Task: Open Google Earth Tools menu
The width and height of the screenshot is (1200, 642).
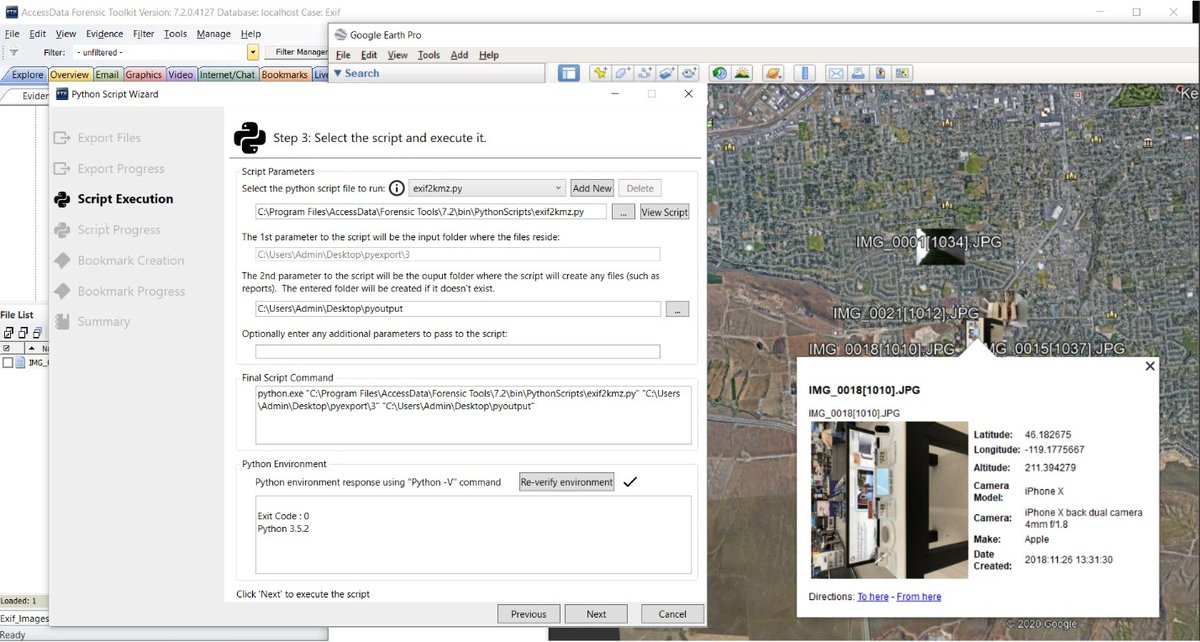Action: click(429, 55)
